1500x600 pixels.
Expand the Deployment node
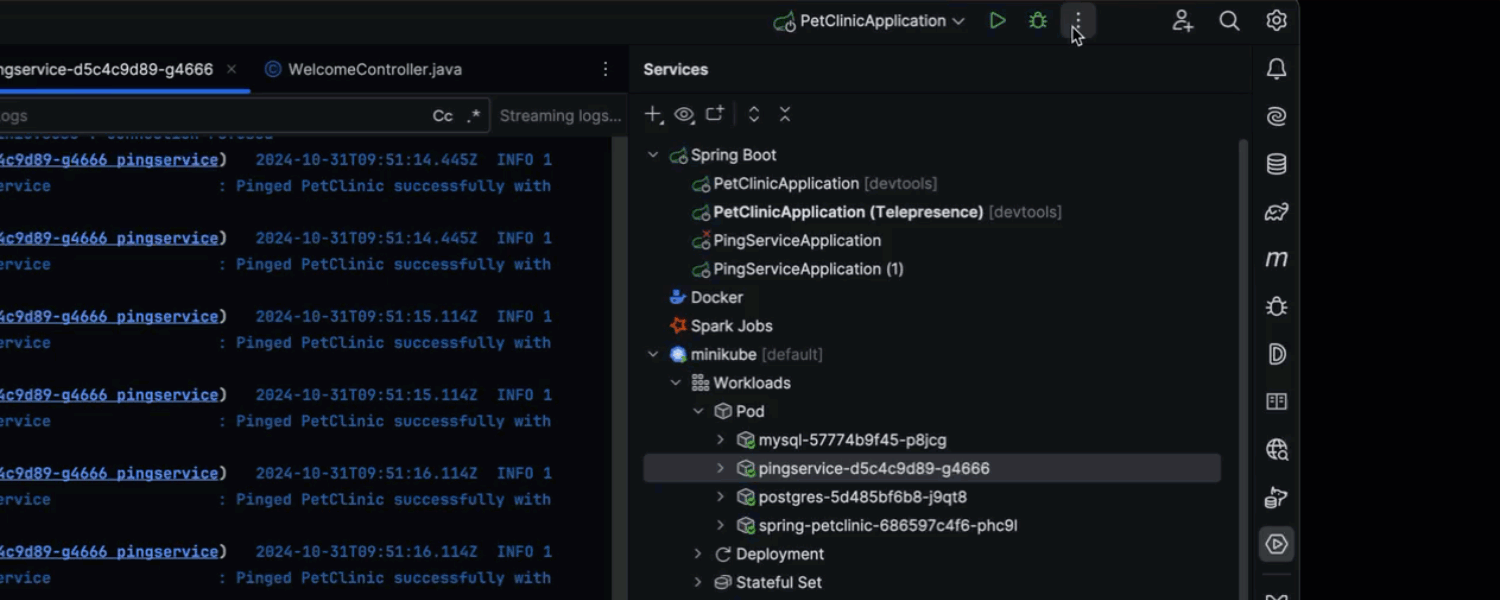tap(698, 554)
